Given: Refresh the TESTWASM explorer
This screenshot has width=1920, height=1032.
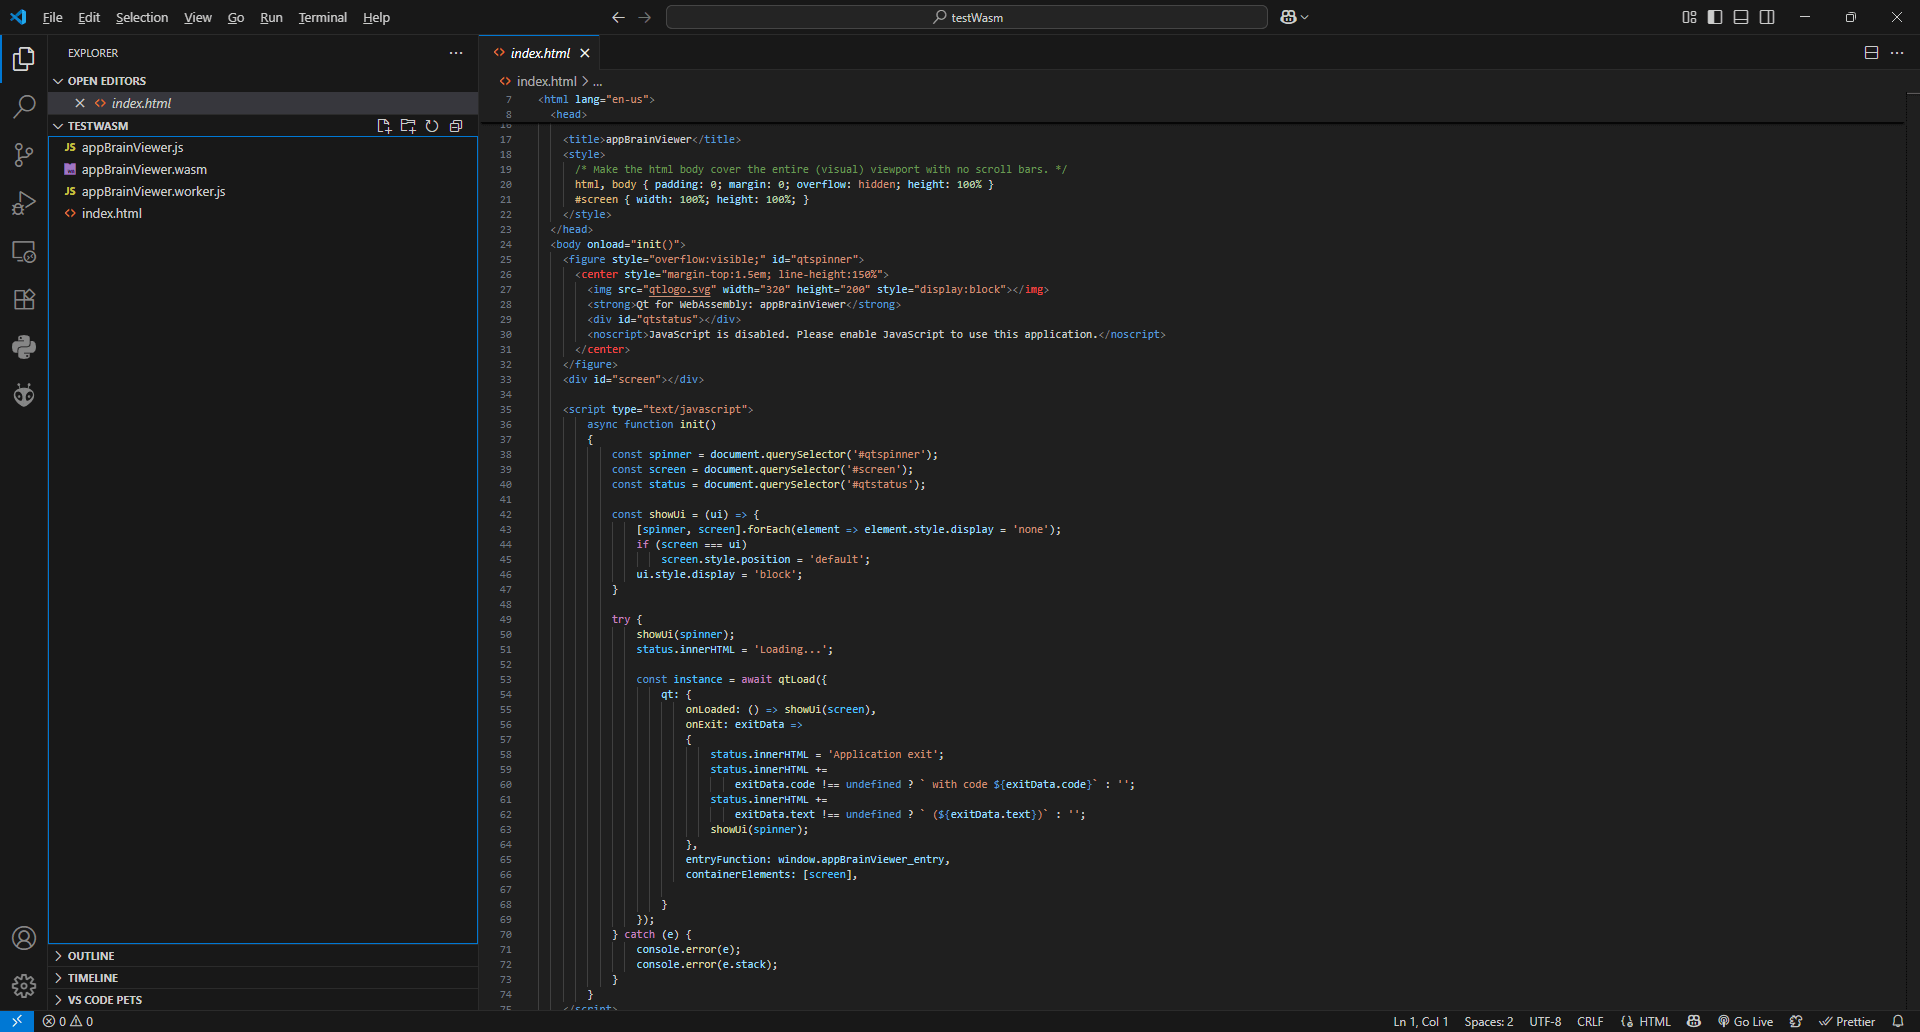Looking at the screenshot, I should 432,126.
